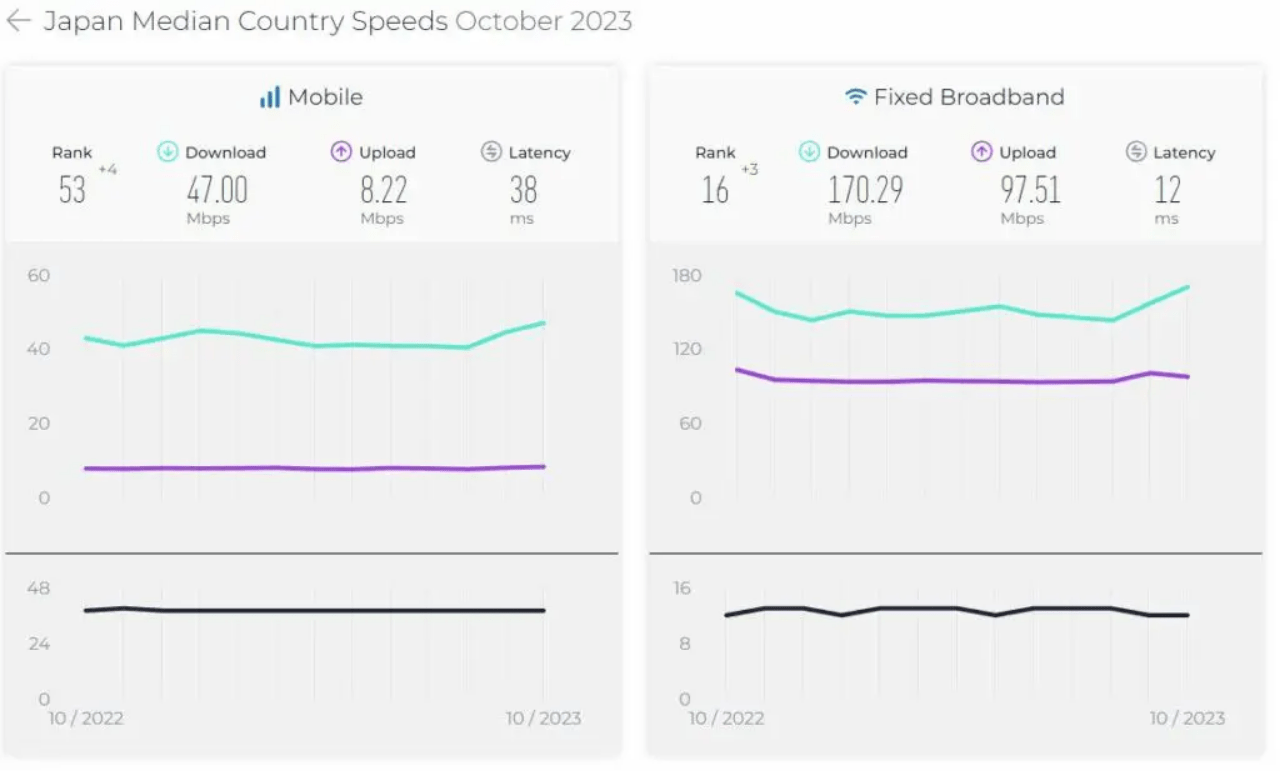Click the Mobile latency icon

click(x=491, y=152)
